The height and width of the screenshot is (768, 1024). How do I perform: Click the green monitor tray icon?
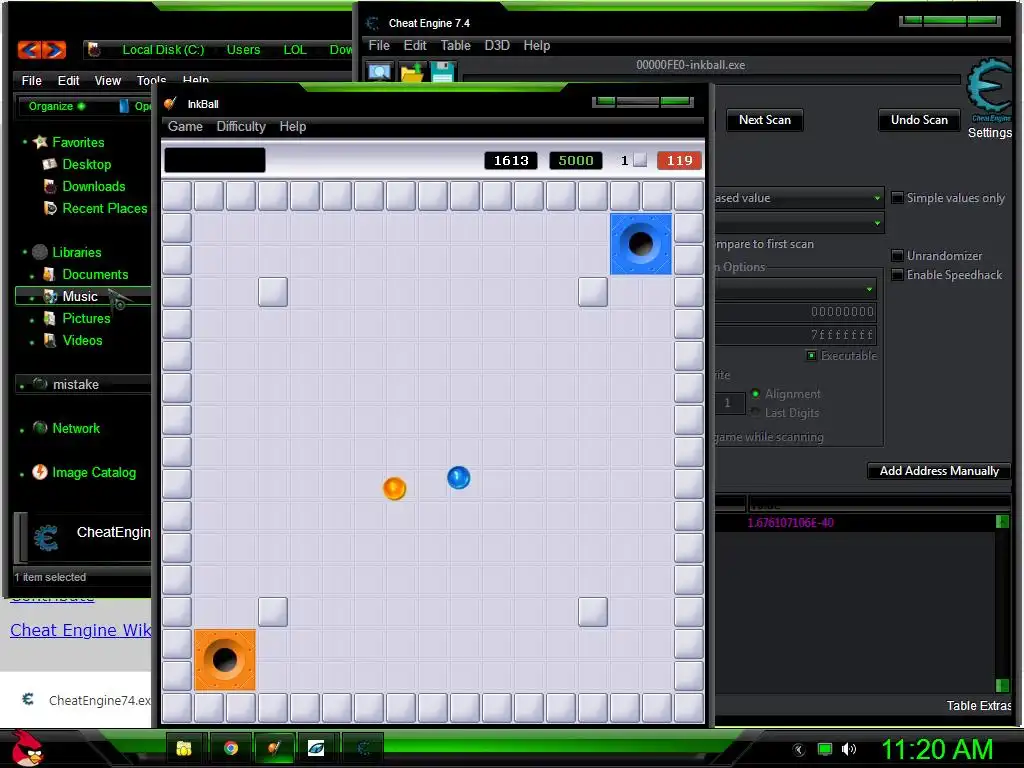825,749
